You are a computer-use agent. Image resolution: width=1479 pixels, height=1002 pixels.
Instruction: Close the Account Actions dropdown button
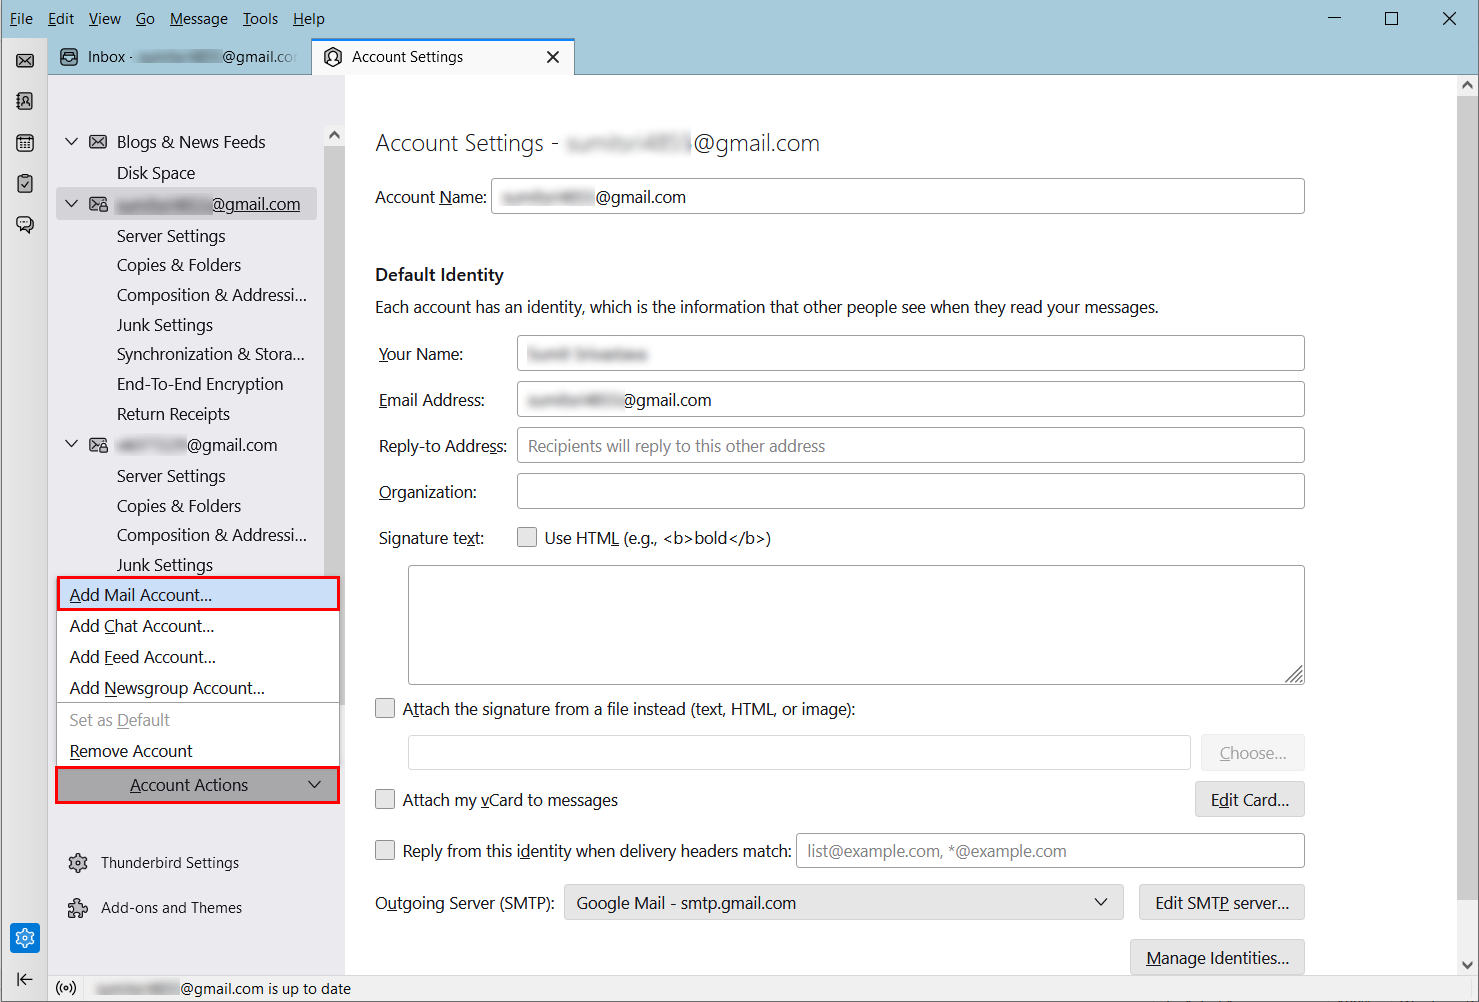[198, 785]
